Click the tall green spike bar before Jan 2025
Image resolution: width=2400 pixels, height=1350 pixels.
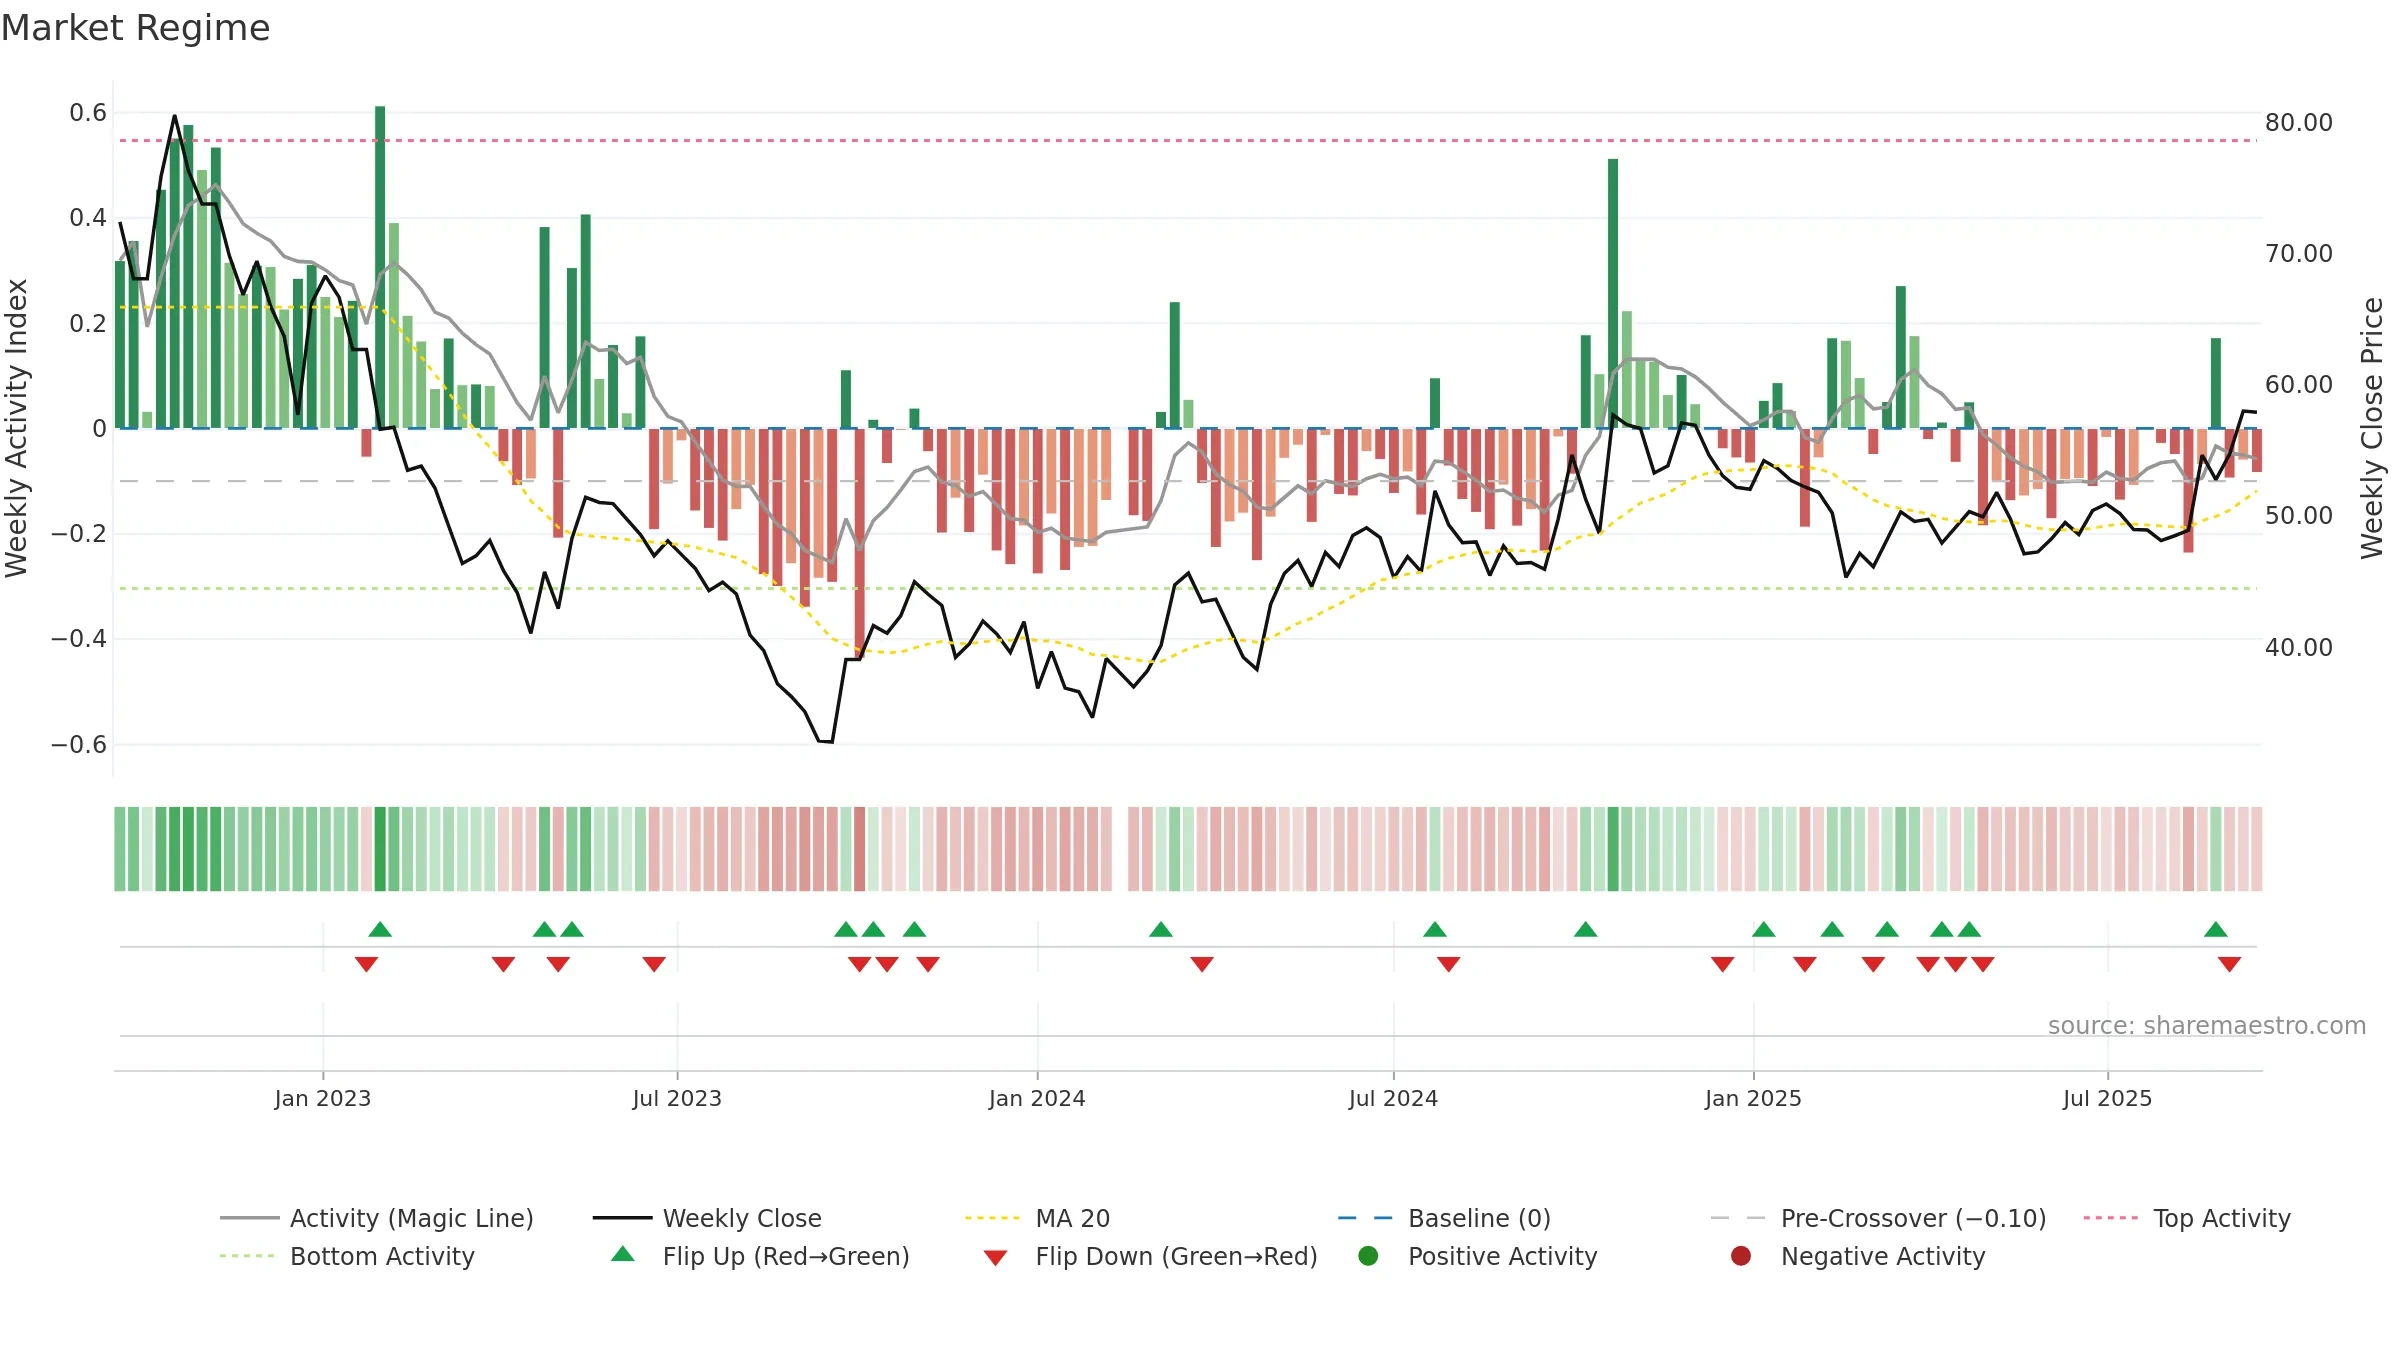pos(1613,293)
